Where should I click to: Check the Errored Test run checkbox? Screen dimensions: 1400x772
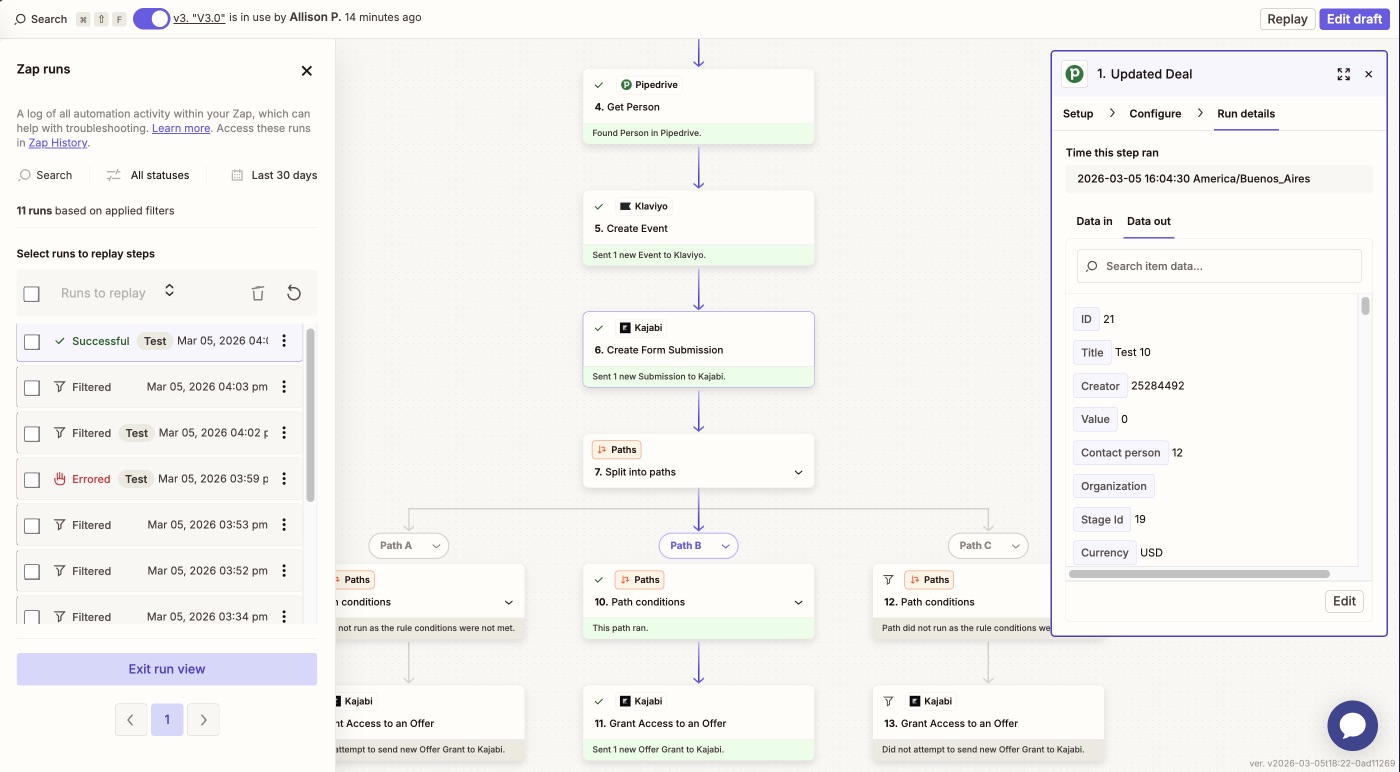click(32, 480)
